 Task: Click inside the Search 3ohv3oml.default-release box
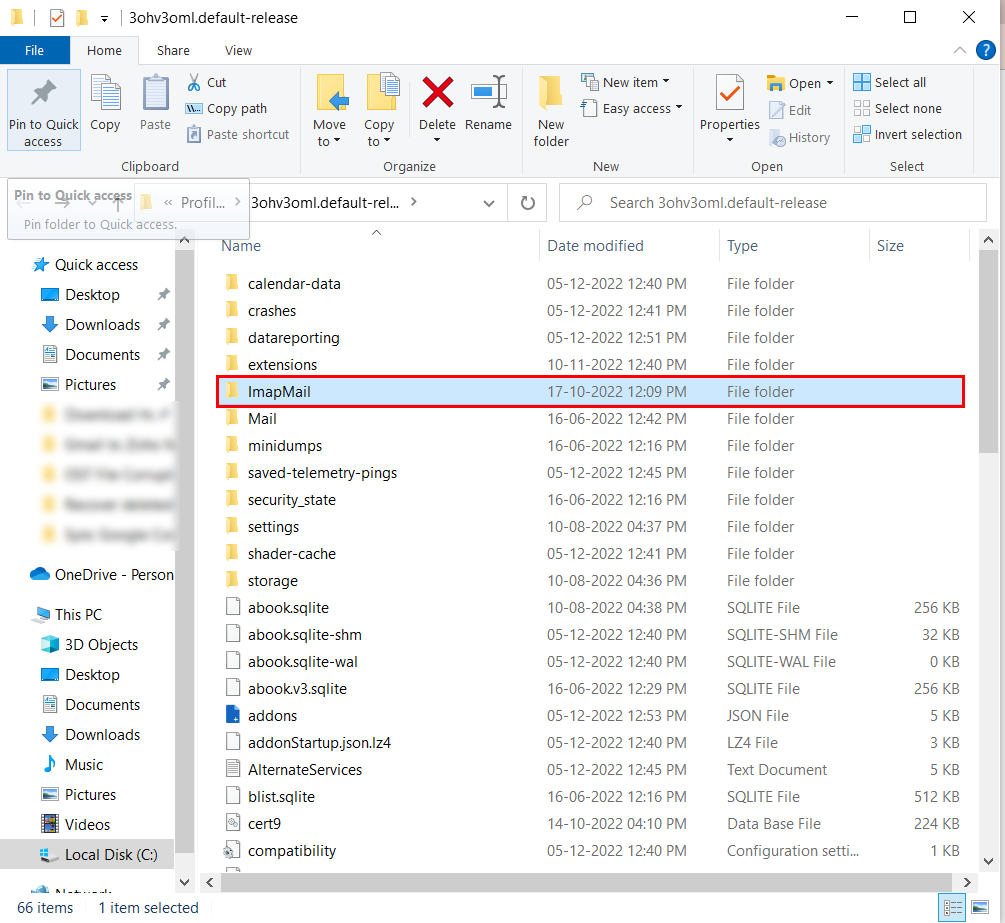point(770,202)
